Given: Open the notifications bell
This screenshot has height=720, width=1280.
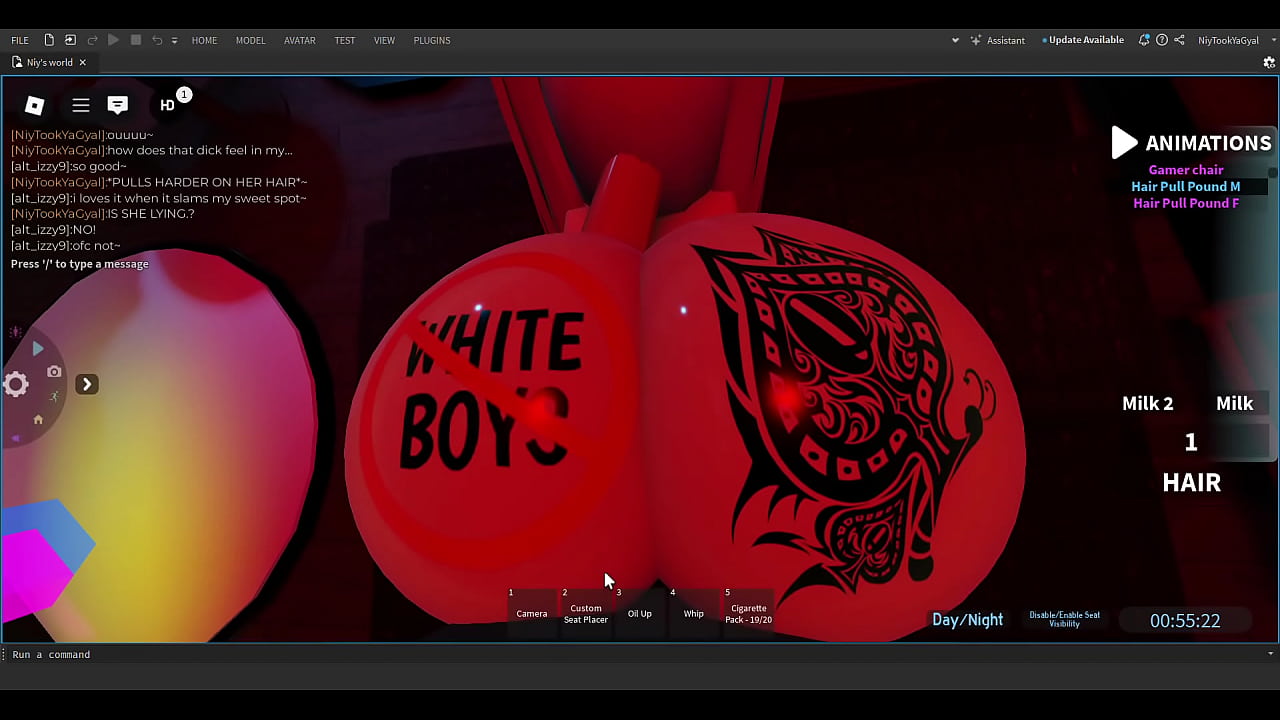Looking at the screenshot, I should click(x=1144, y=40).
